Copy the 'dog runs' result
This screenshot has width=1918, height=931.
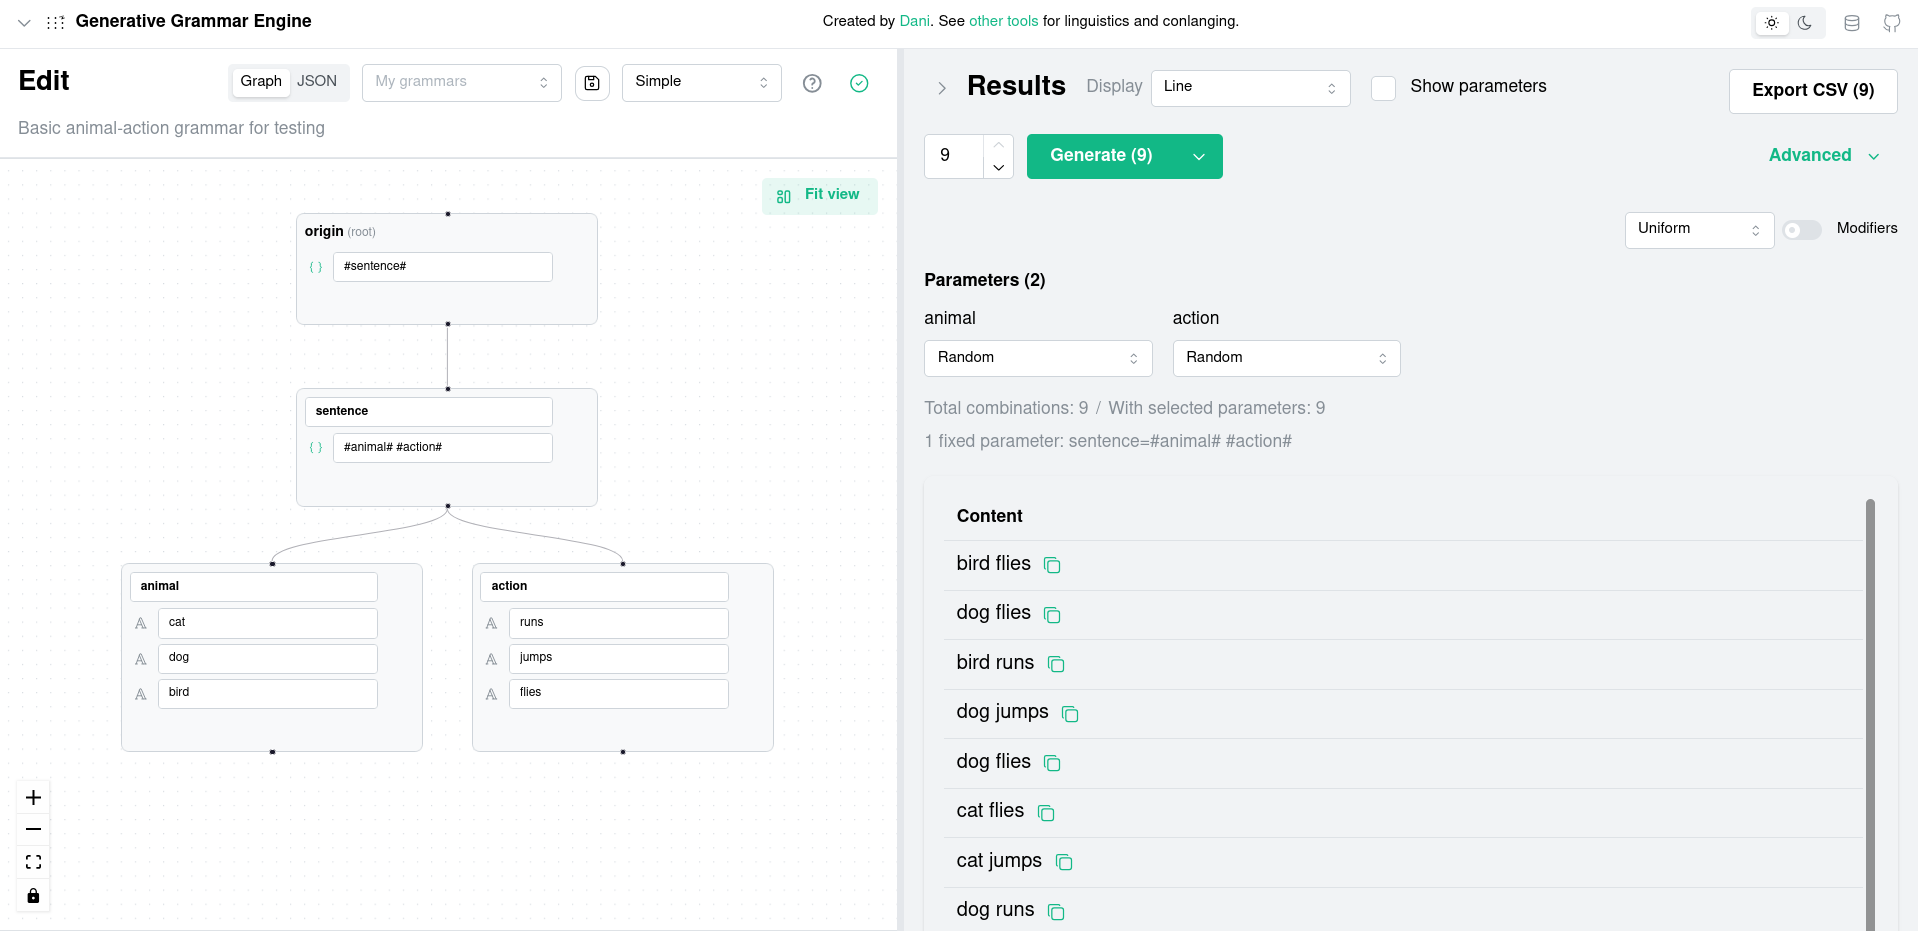point(1056,912)
